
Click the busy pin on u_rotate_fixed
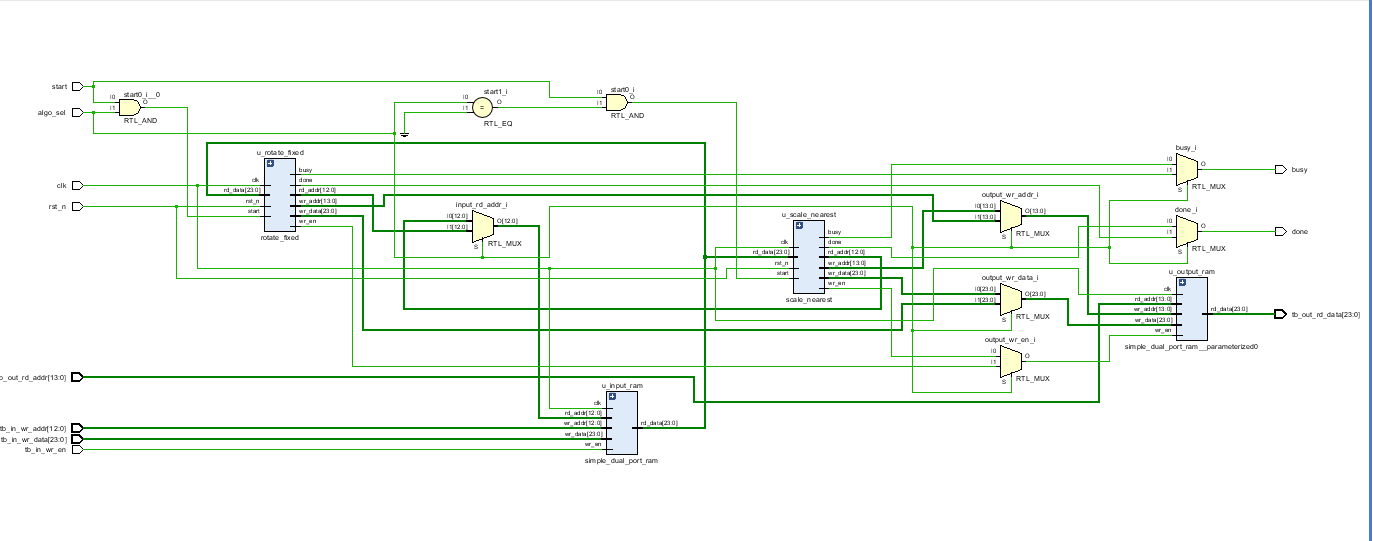tap(305, 170)
